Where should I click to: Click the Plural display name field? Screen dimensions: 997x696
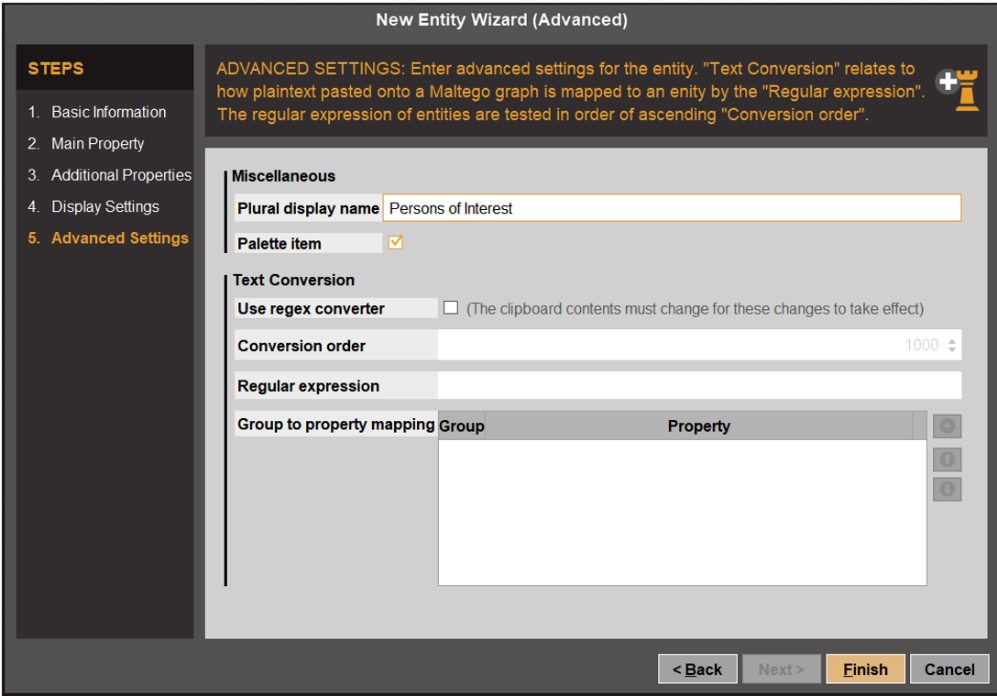pos(672,208)
